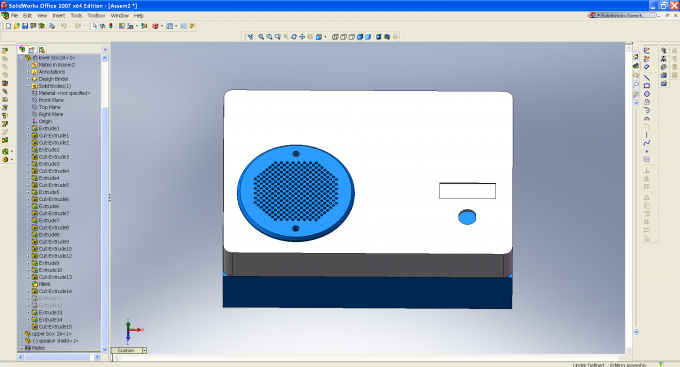This screenshot has height=367, width=680.
Task: Click the Save icon in toolbar
Action: click(25, 26)
